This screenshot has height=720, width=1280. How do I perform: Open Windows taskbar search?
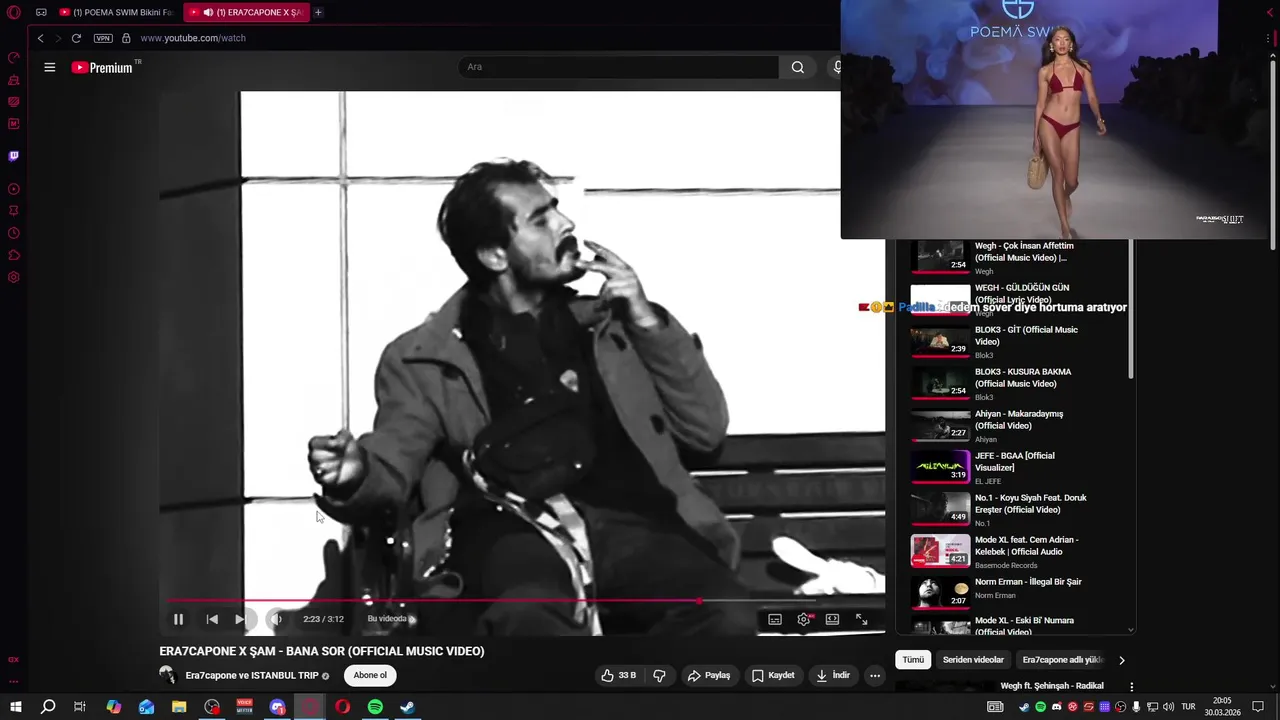47,707
